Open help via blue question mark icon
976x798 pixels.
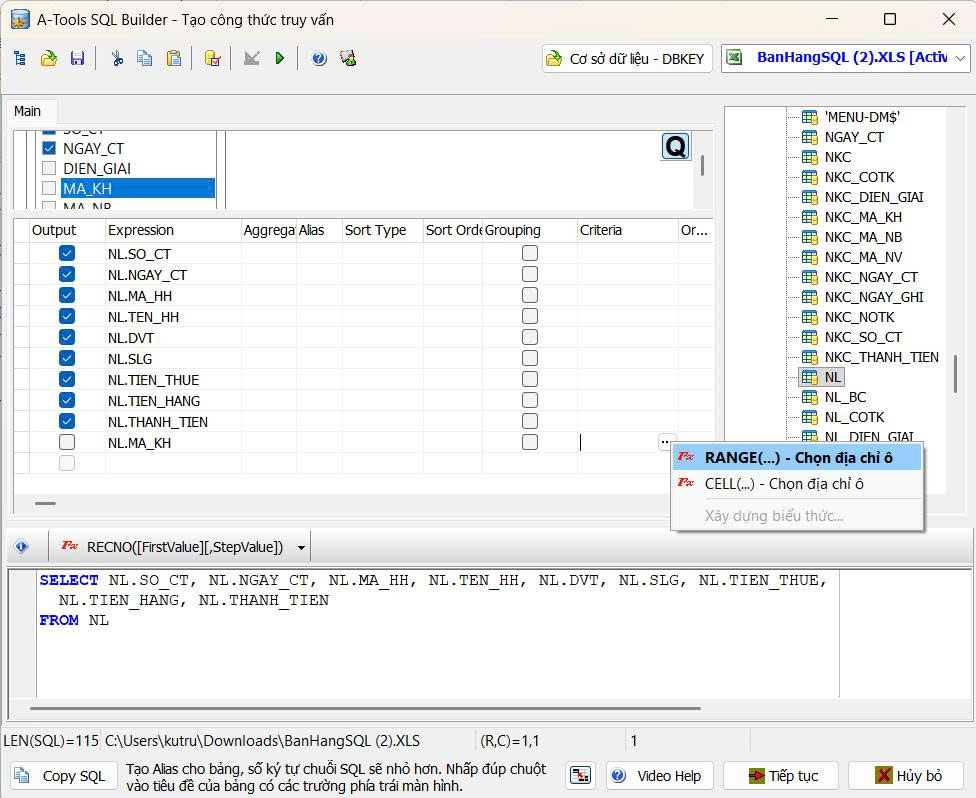tap(319, 59)
